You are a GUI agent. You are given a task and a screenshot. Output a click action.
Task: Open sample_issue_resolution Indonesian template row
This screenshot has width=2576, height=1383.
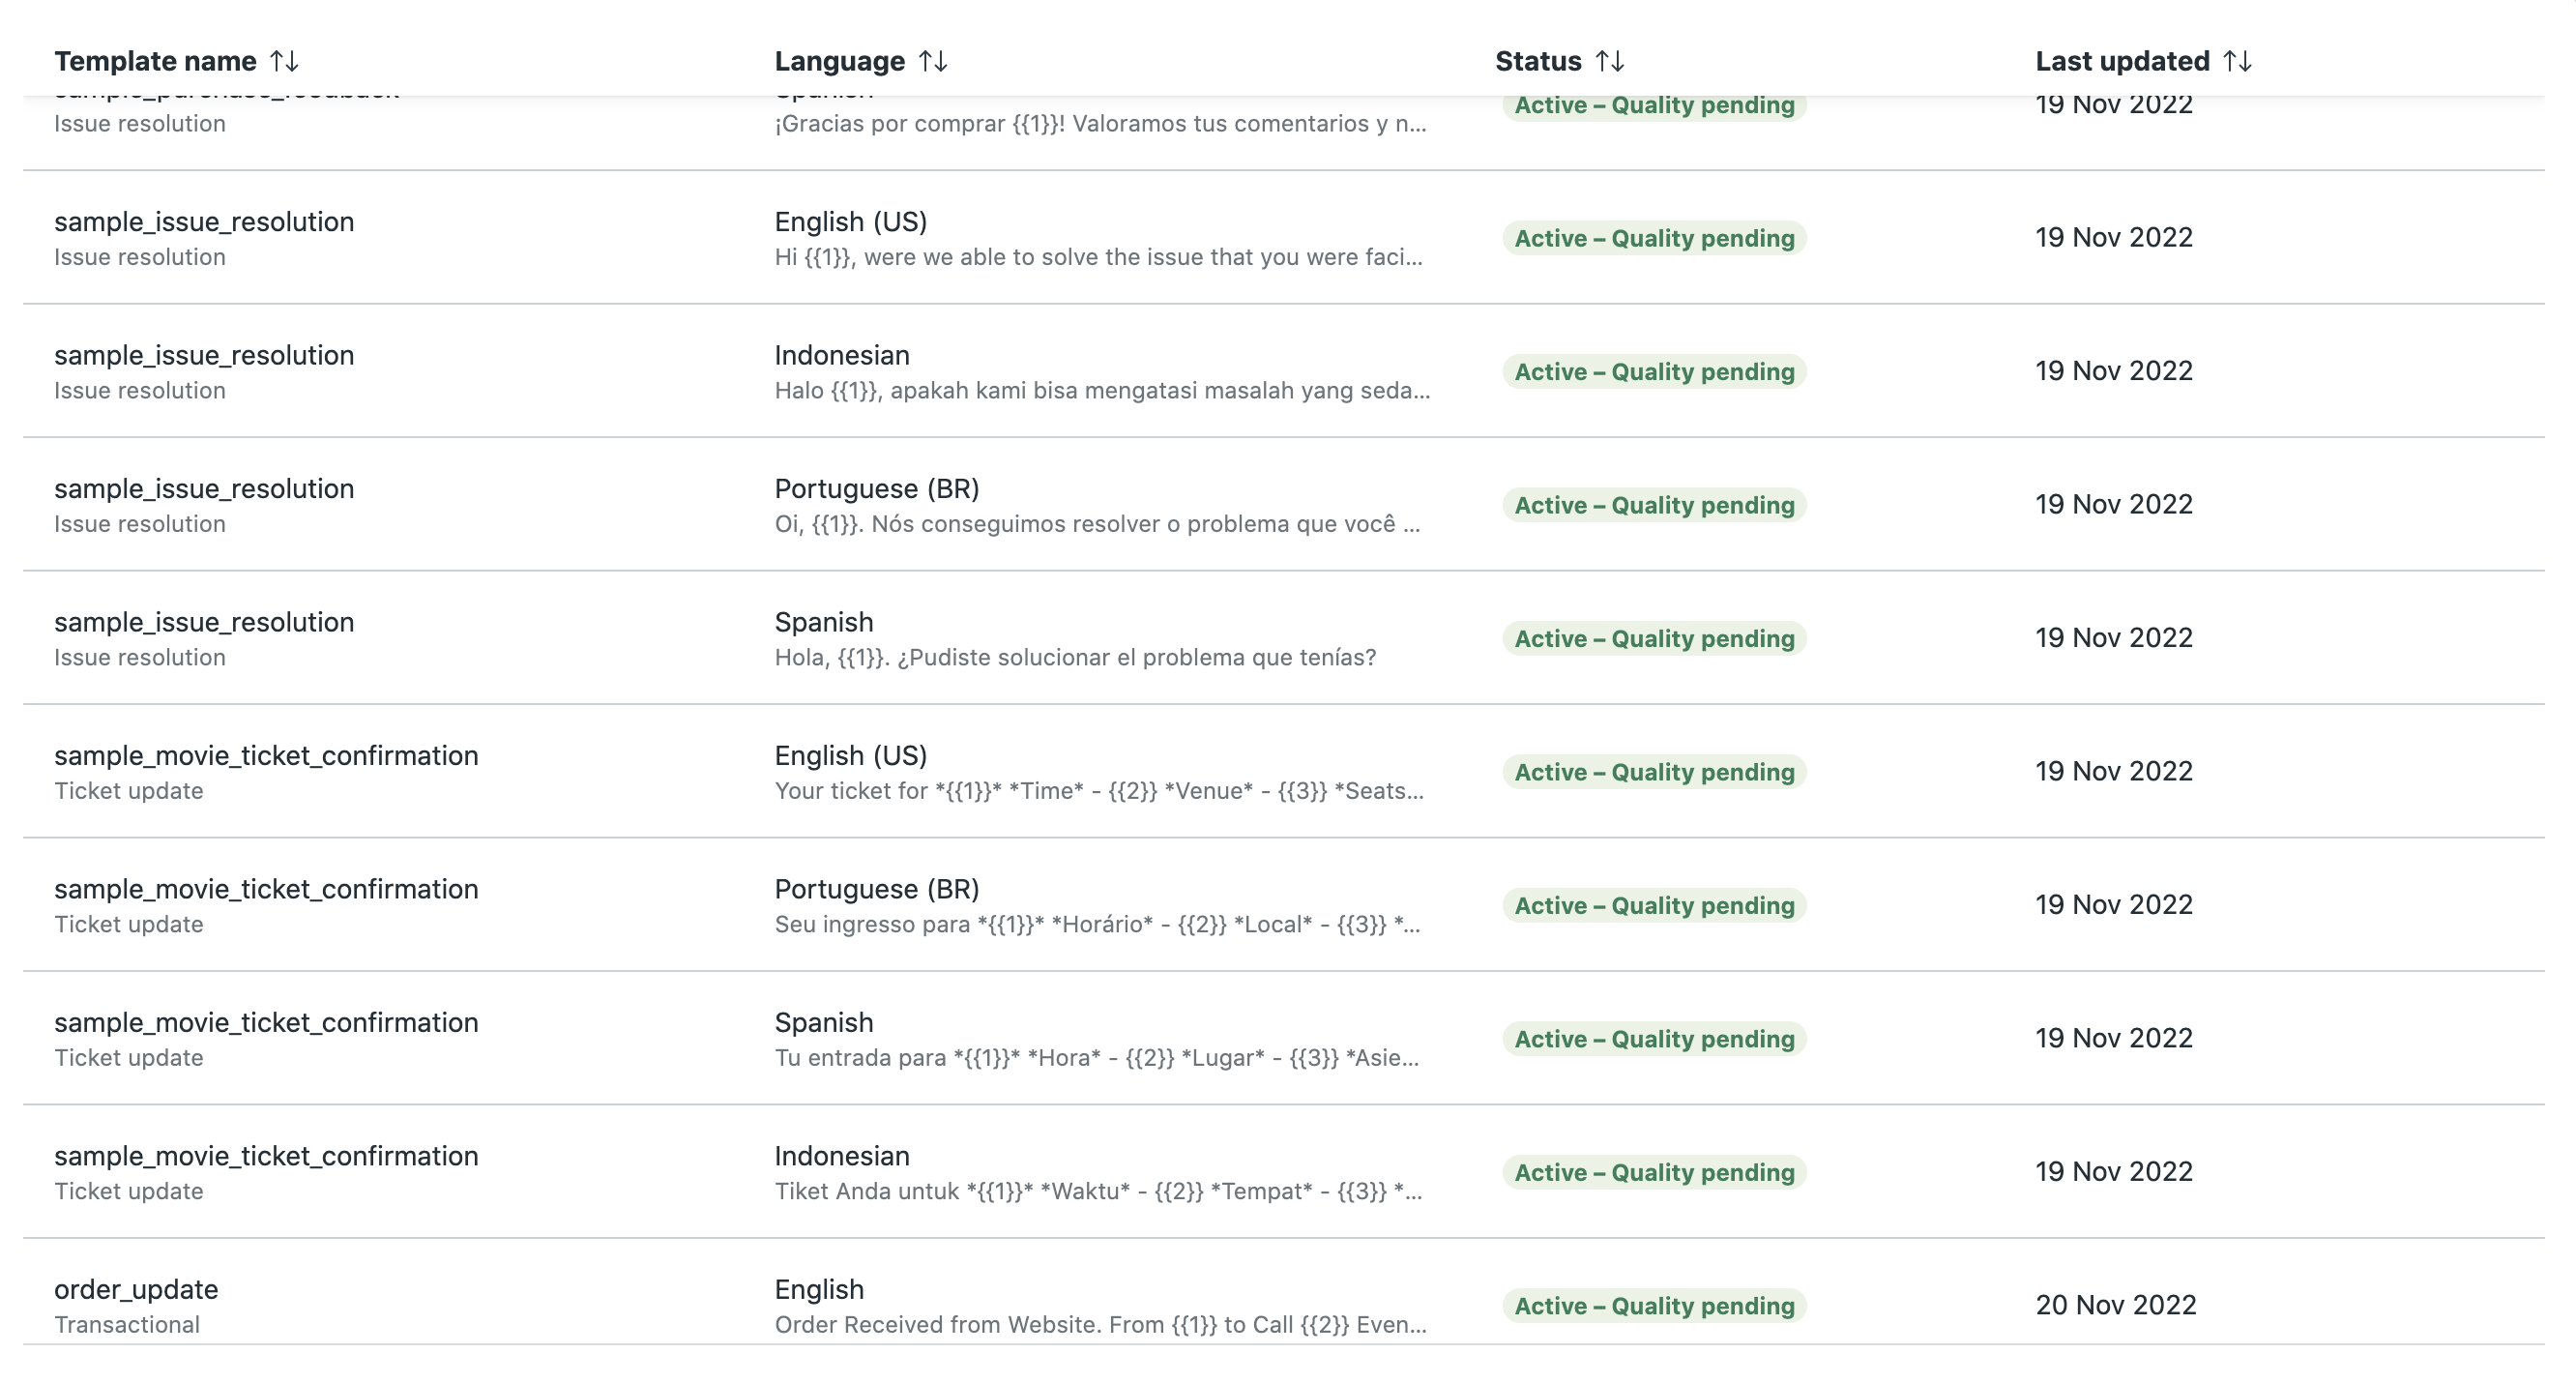pos(1284,371)
